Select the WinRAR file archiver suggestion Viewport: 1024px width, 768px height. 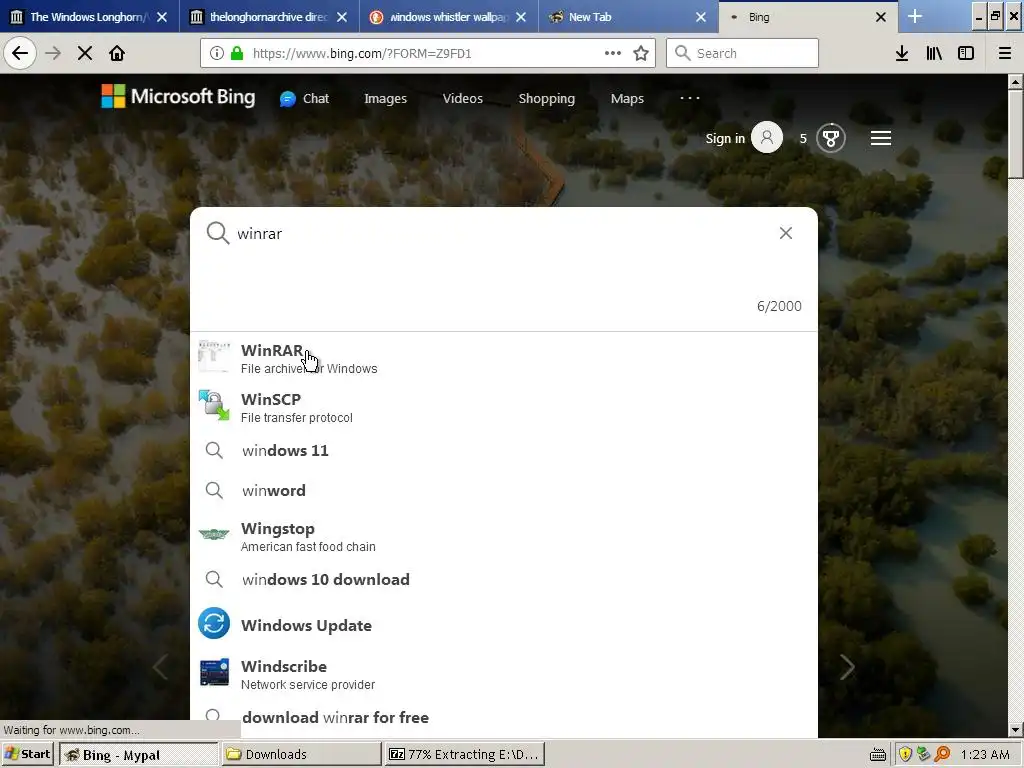tap(504, 358)
